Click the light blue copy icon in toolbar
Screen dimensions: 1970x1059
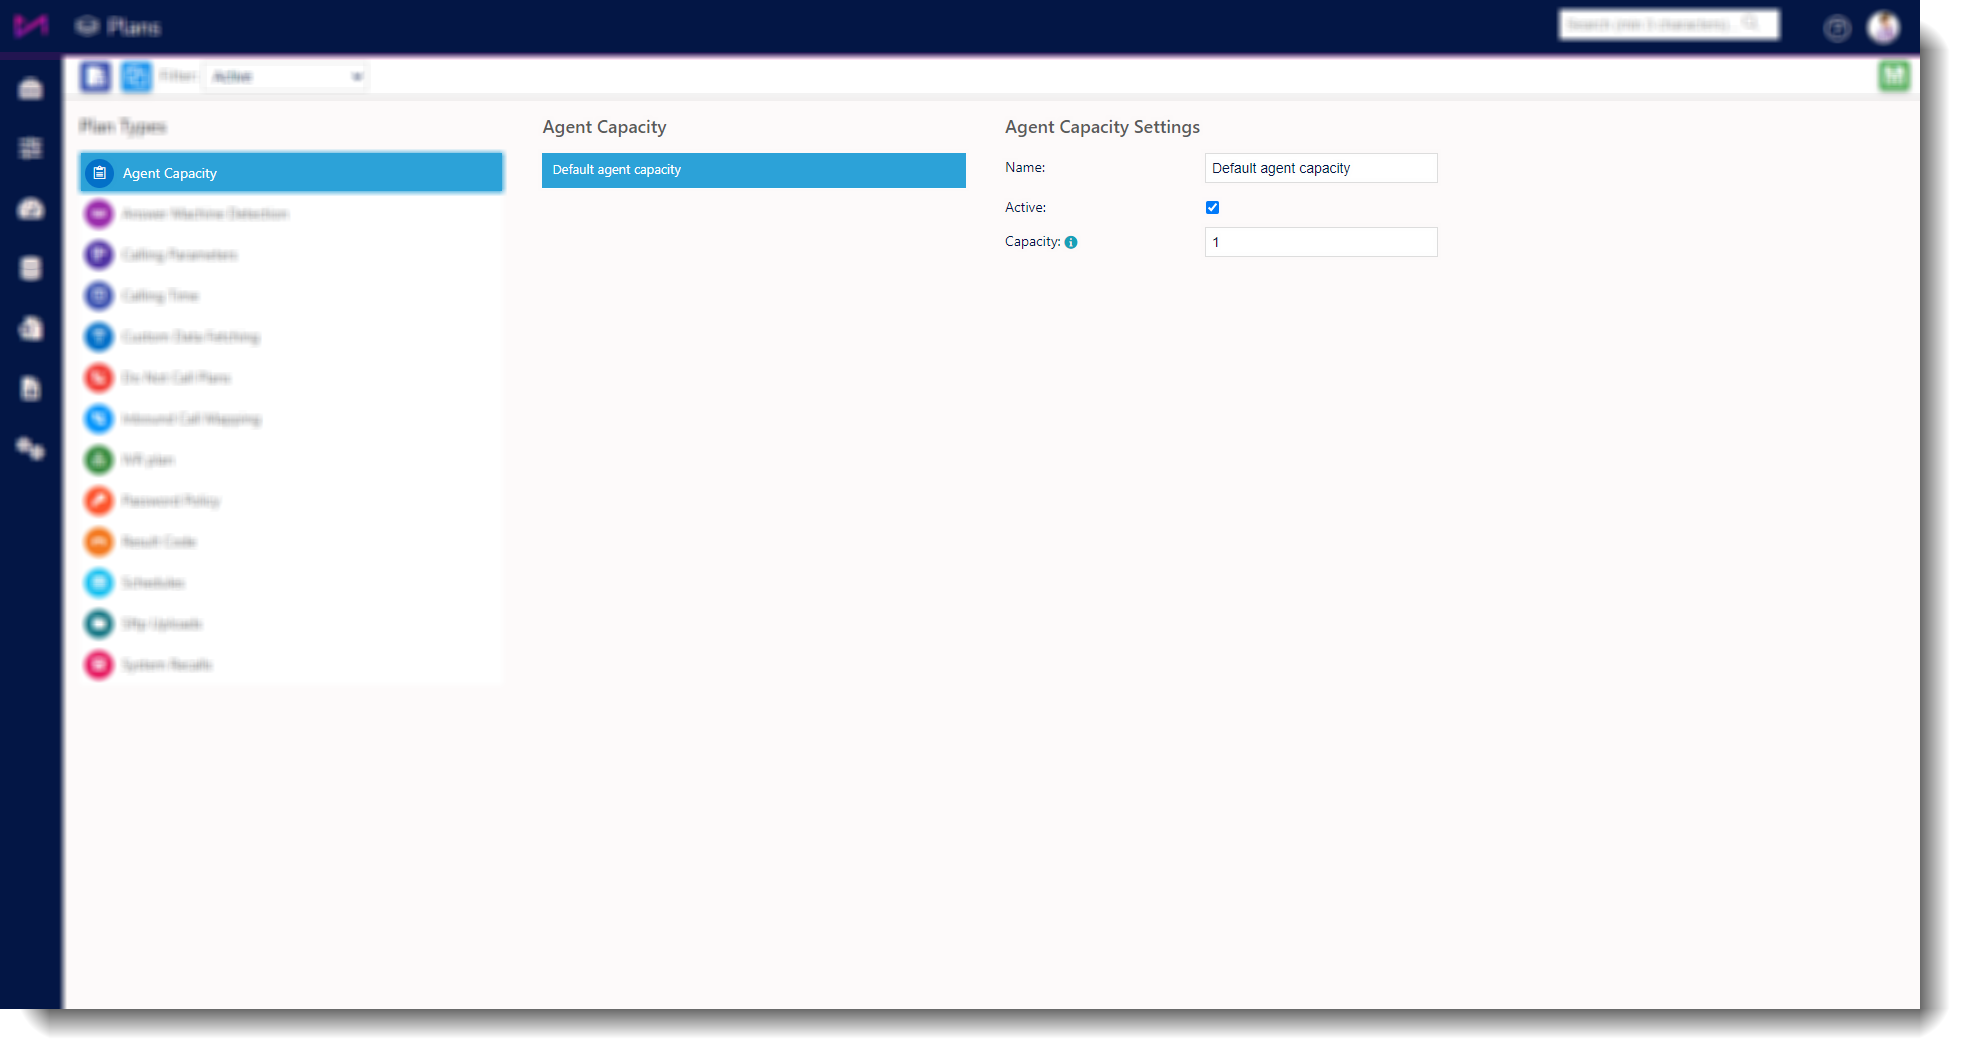click(136, 76)
